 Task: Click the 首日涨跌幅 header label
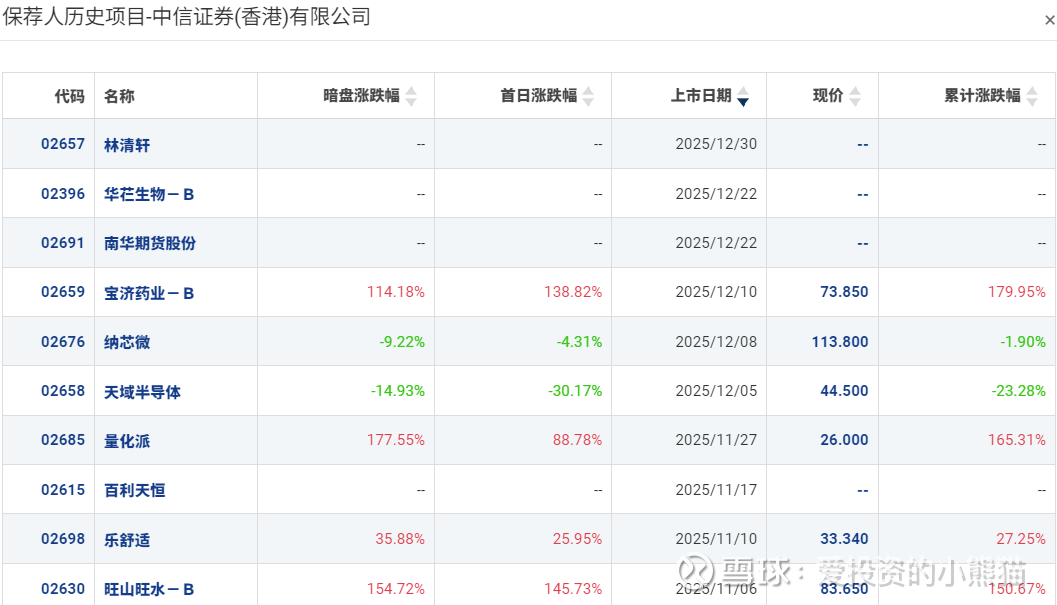[x=539, y=96]
